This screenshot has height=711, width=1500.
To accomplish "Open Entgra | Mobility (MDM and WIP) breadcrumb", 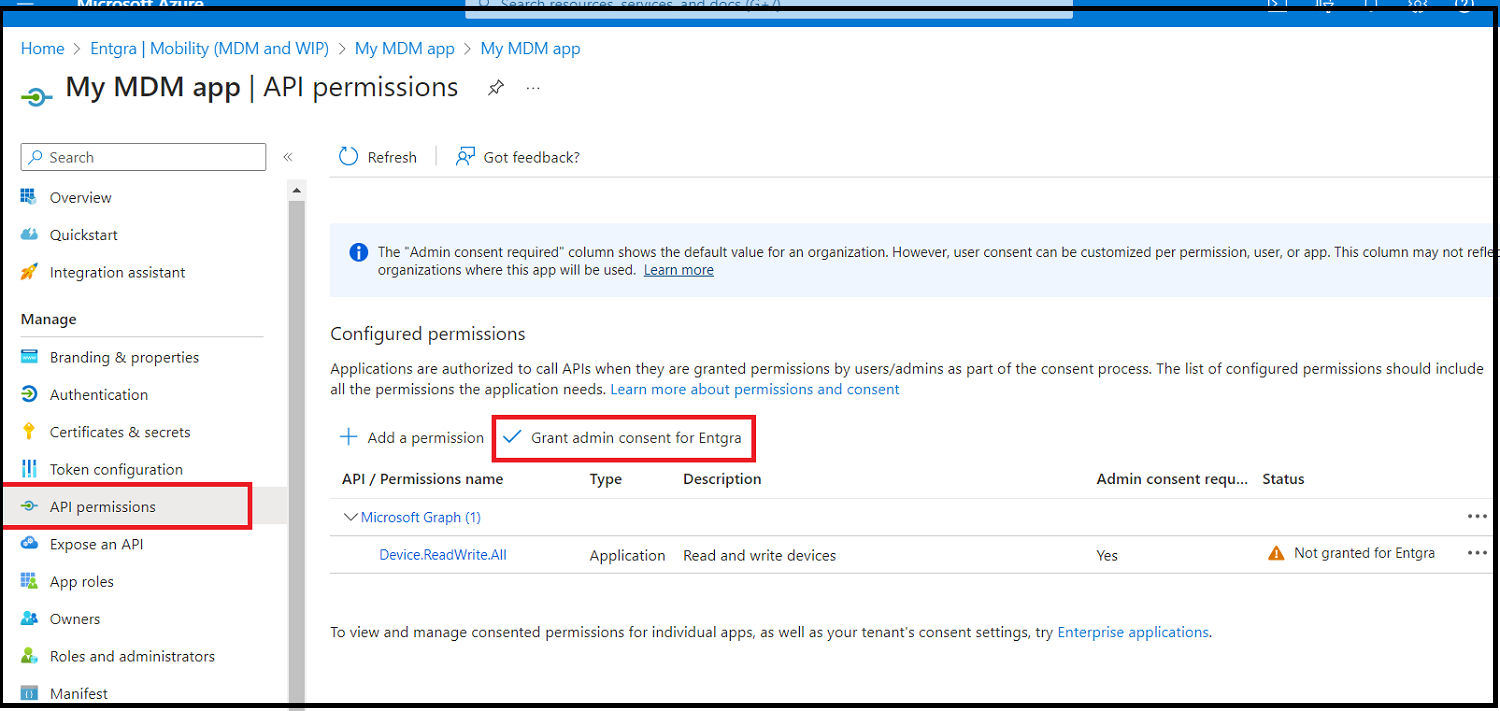I will [209, 48].
